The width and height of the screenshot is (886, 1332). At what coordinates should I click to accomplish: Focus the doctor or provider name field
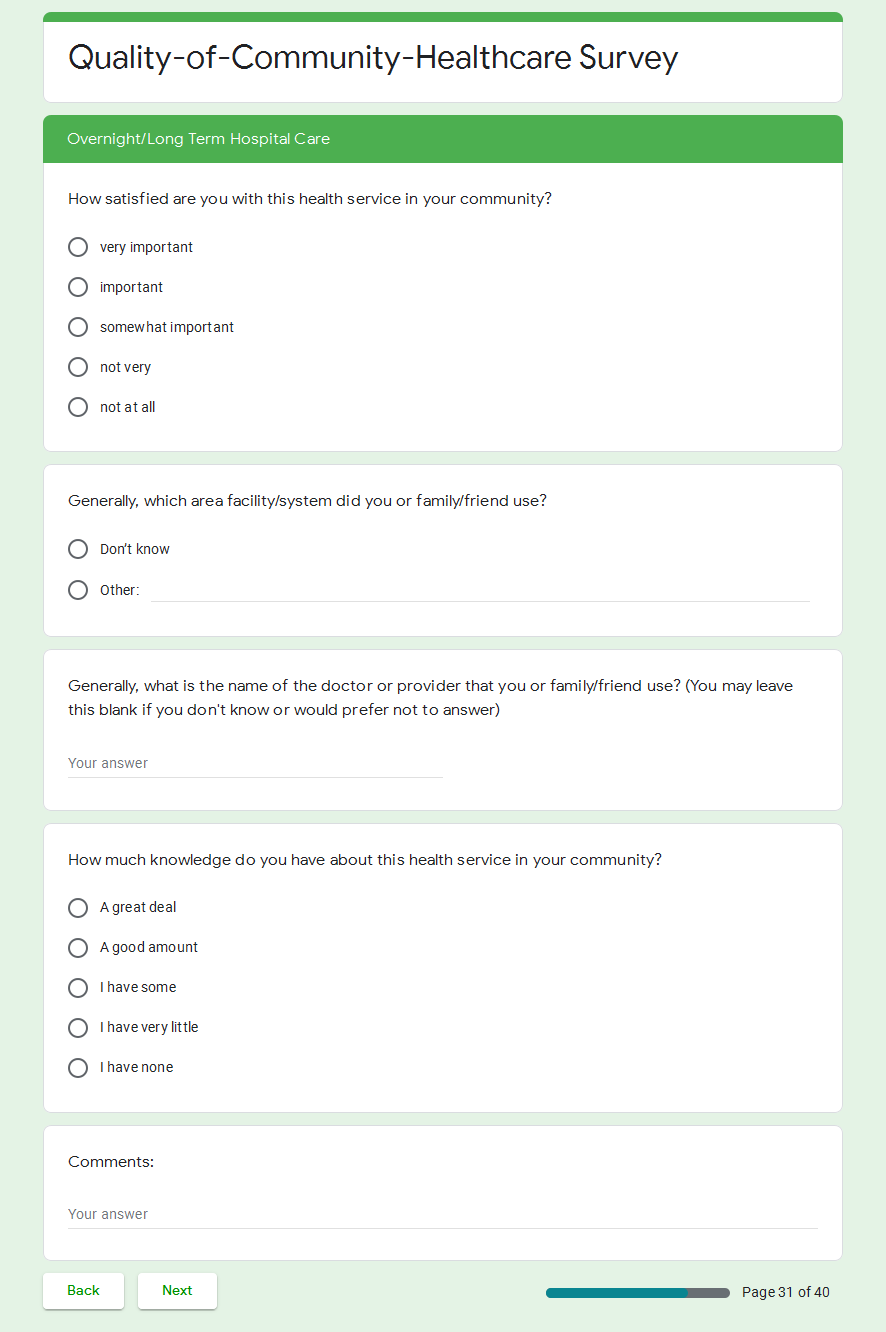(x=255, y=763)
